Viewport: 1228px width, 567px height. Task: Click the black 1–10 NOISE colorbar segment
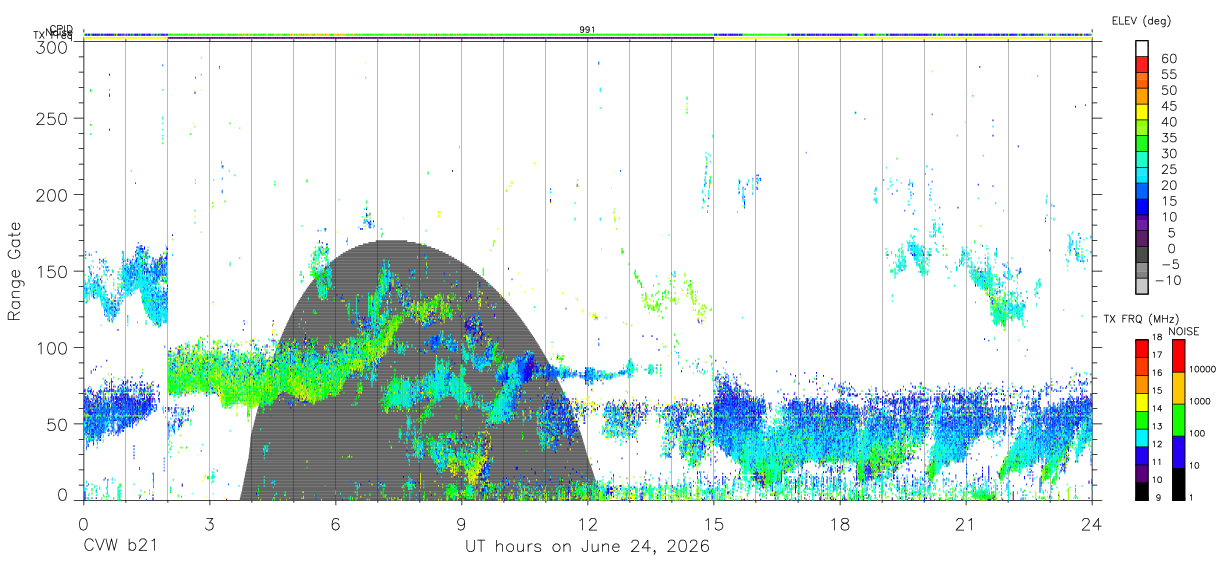1179,484
